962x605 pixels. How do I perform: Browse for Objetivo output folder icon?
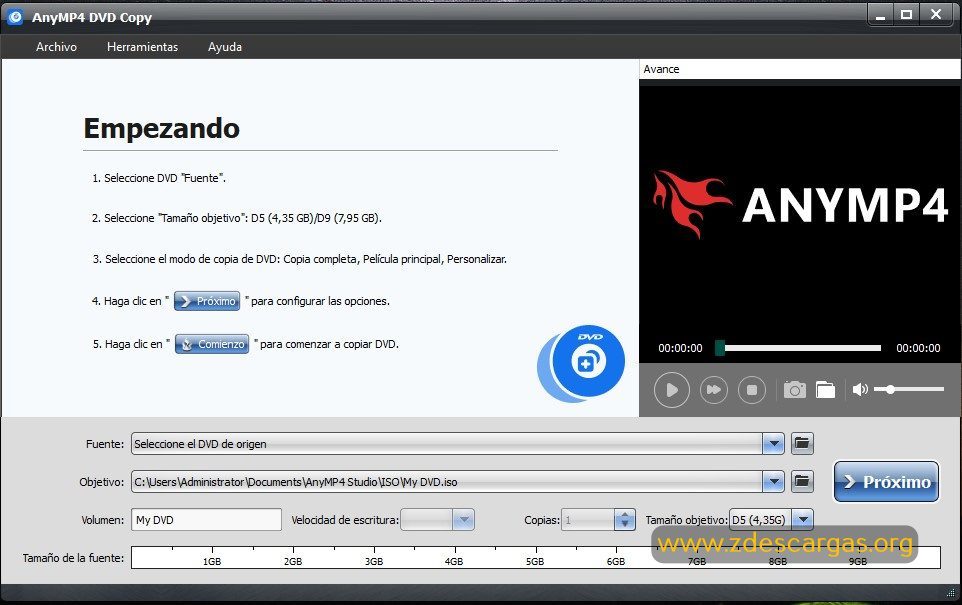pyautogui.click(x=802, y=481)
